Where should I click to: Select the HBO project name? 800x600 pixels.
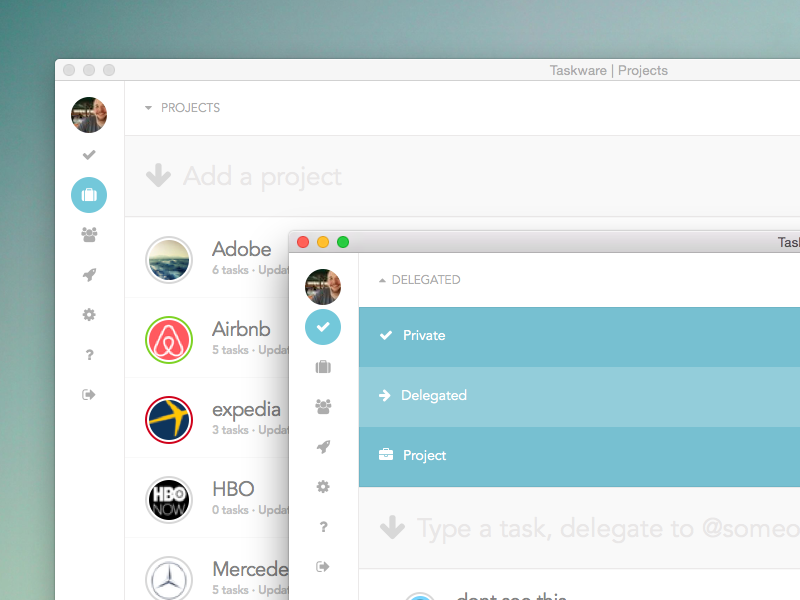click(233, 489)
